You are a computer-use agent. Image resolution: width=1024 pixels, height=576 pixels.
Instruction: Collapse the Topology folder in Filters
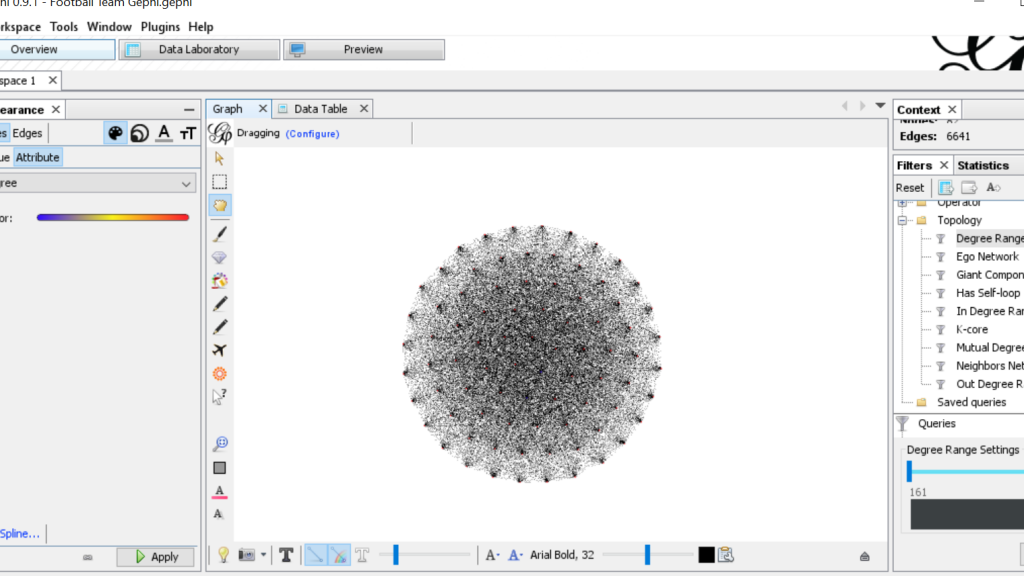902,220
